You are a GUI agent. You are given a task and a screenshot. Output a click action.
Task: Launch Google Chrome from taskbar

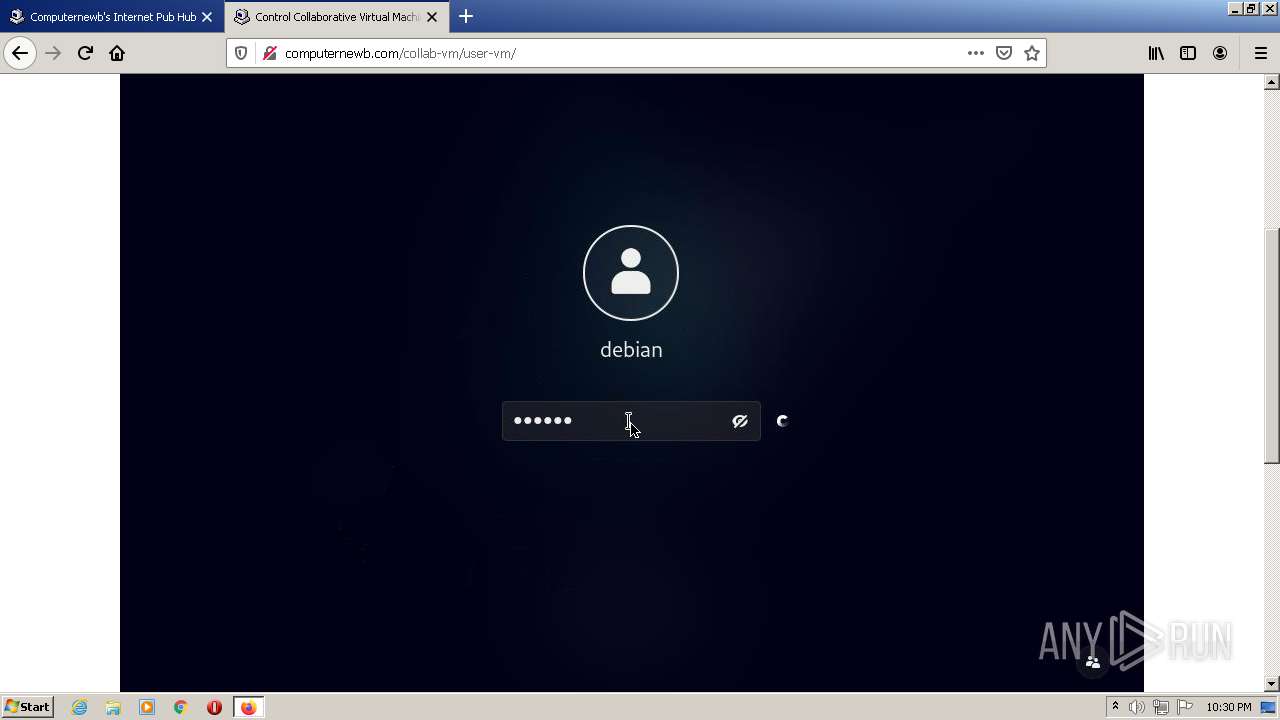click(x=181, y=707)
